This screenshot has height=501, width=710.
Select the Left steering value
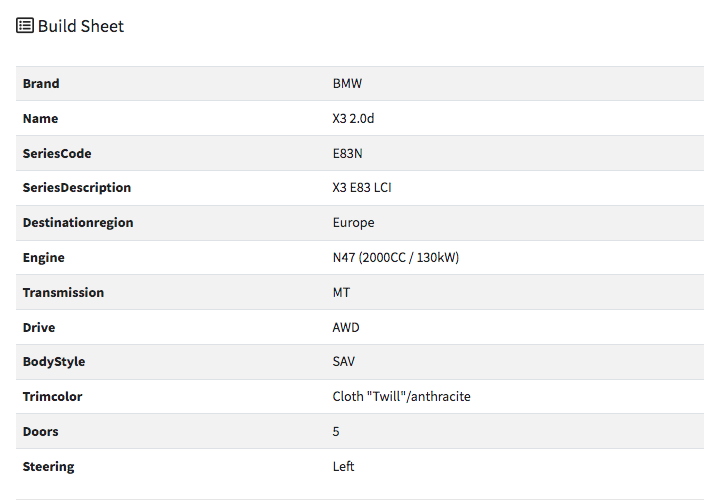click(343, 467)
